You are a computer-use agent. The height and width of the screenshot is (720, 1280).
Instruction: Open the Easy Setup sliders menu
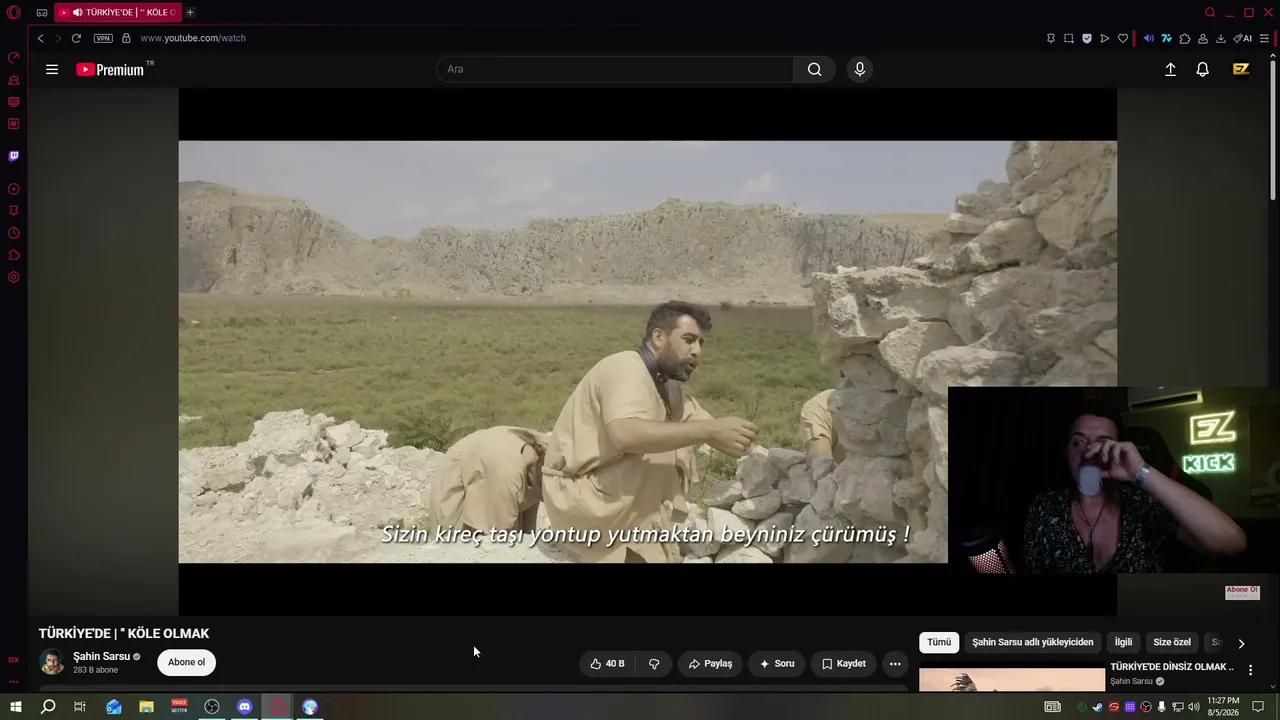pyautogui.click(x=1264, y=38)
